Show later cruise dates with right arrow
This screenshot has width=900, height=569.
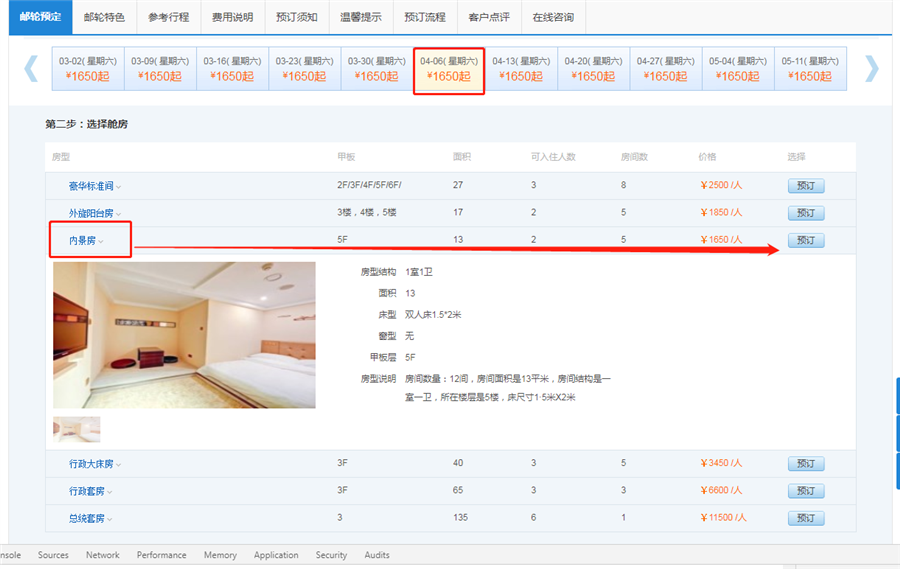(x=872, y=69)
